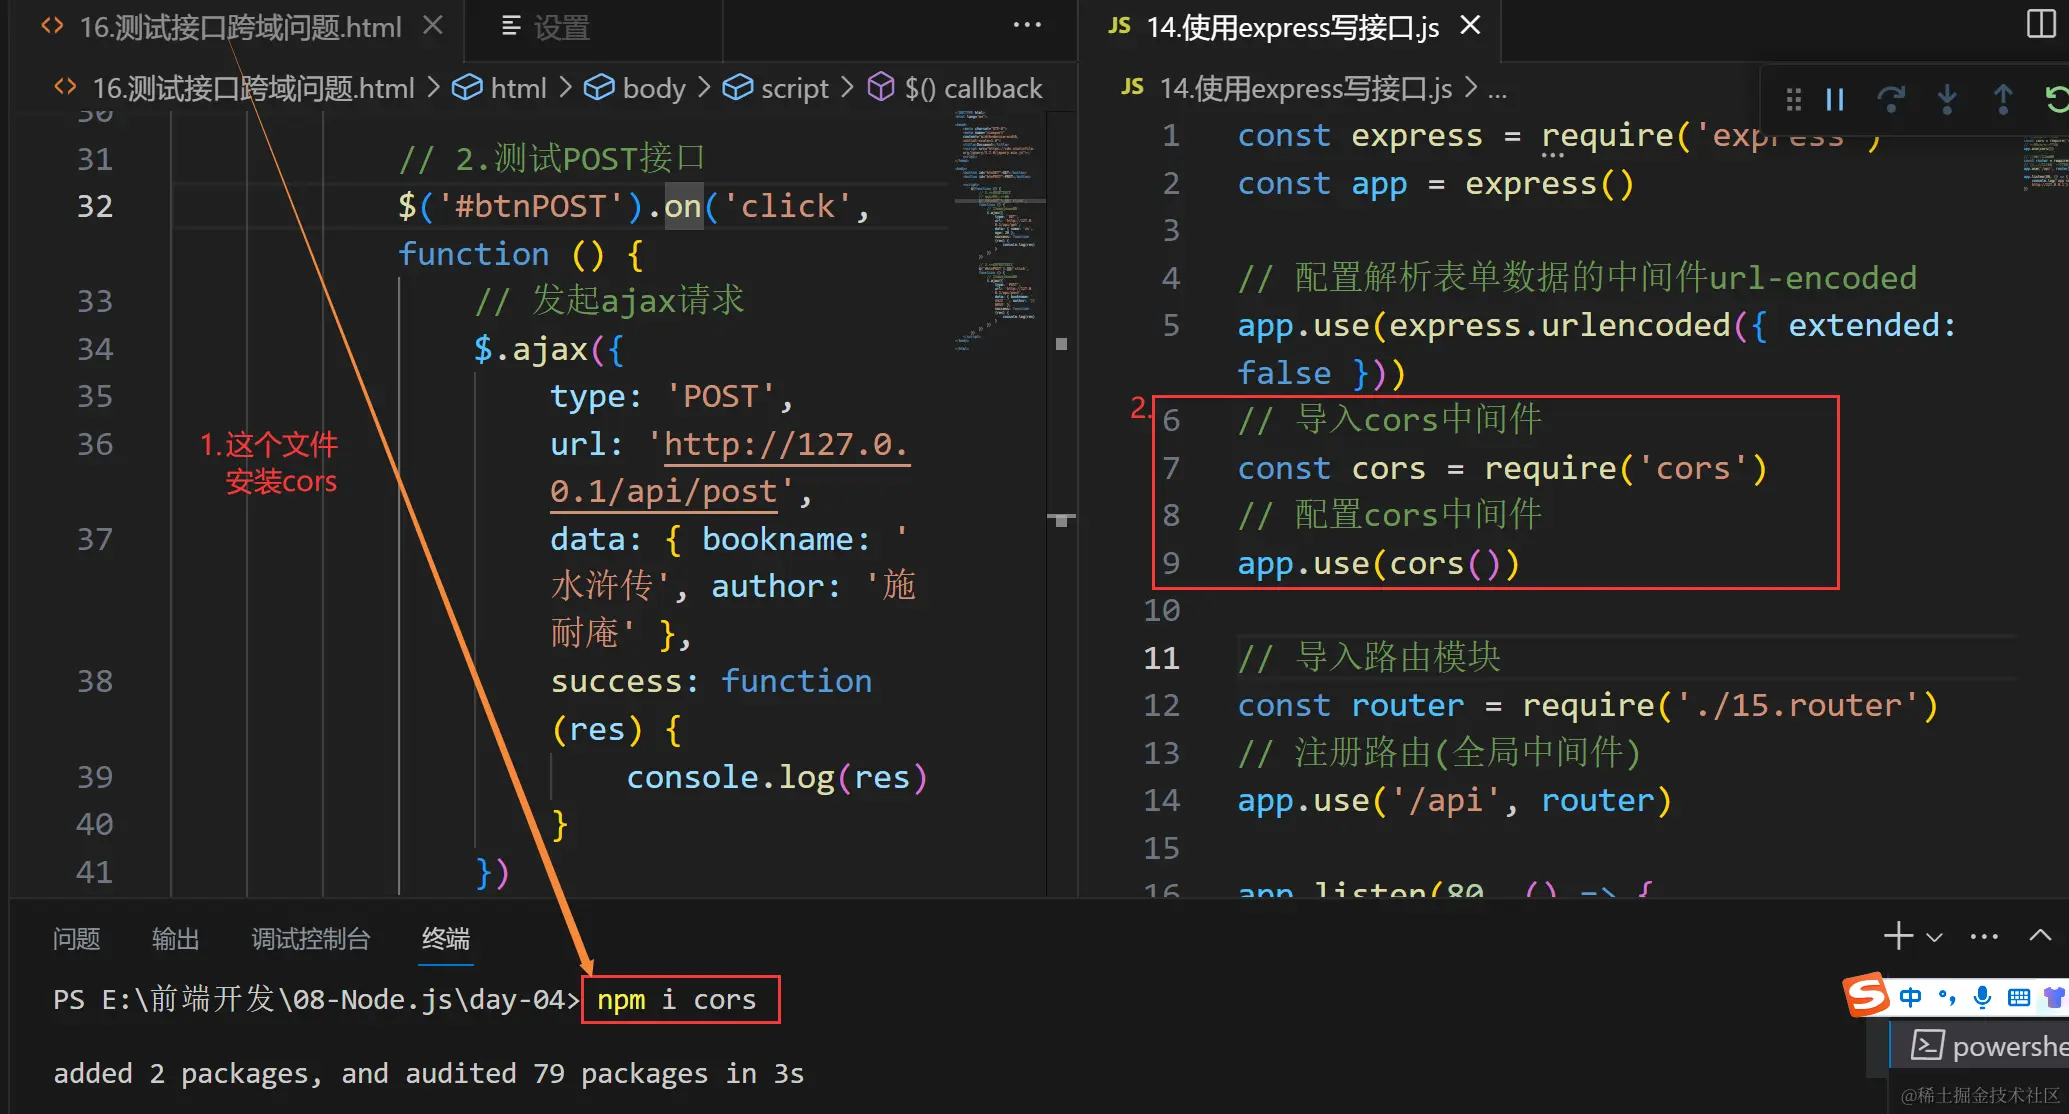2069x1114 pixels.
Task: Open terminal launch profile dropdown
Action: coord(1934,938)
